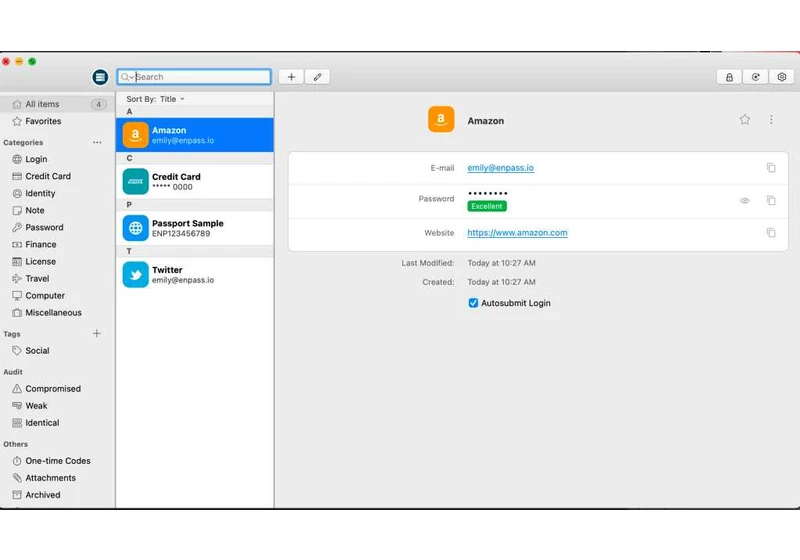Click the Amazon logo in detail header
This screenshot has width=800, height=560.
pyautogui.click(x=441, y=119)
